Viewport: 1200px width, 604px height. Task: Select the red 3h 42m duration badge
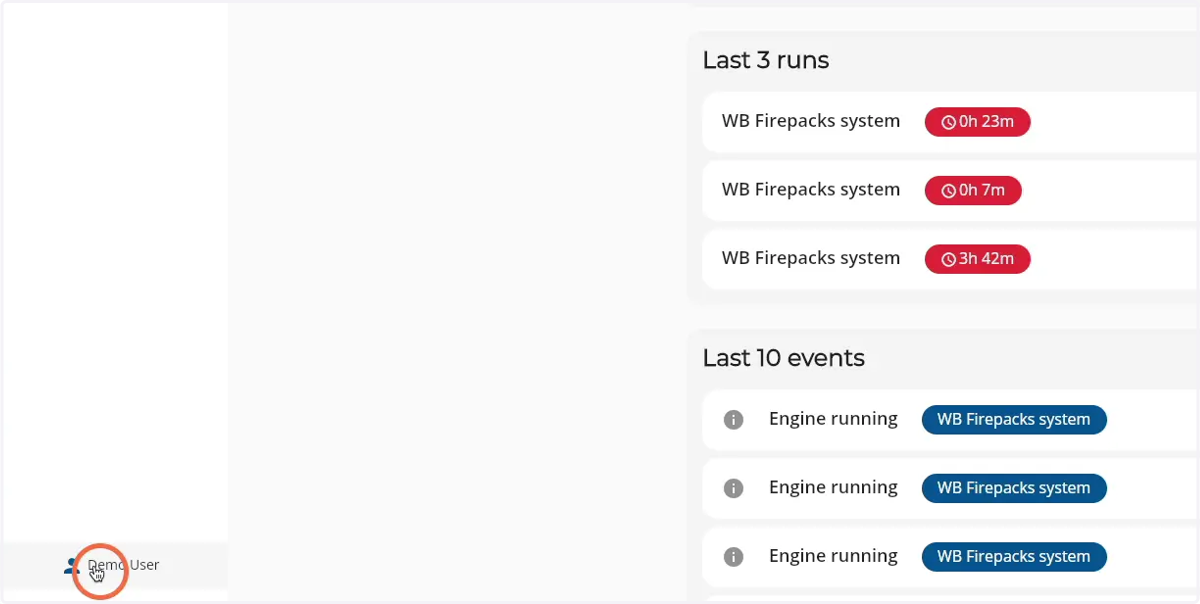977,259
